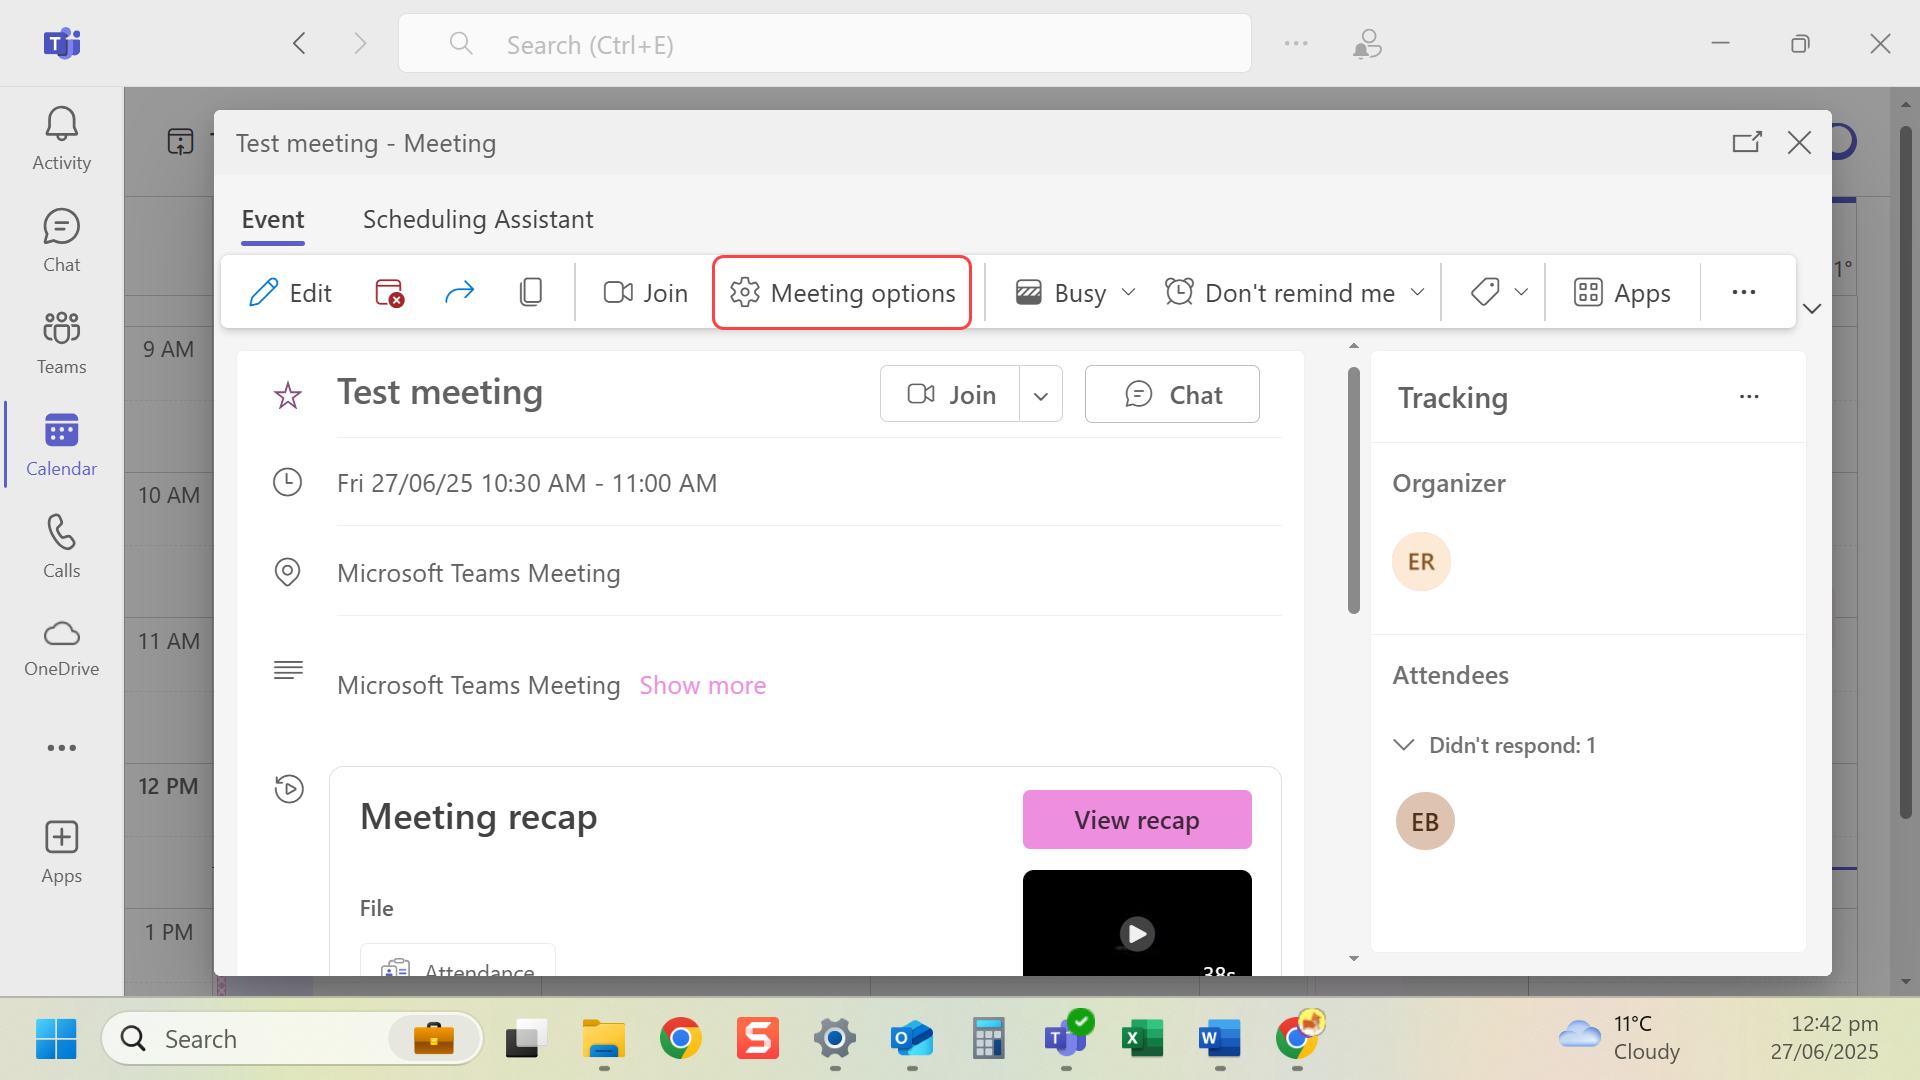
Task: Navigate back with the arrow
Action: tap(299, 43)
